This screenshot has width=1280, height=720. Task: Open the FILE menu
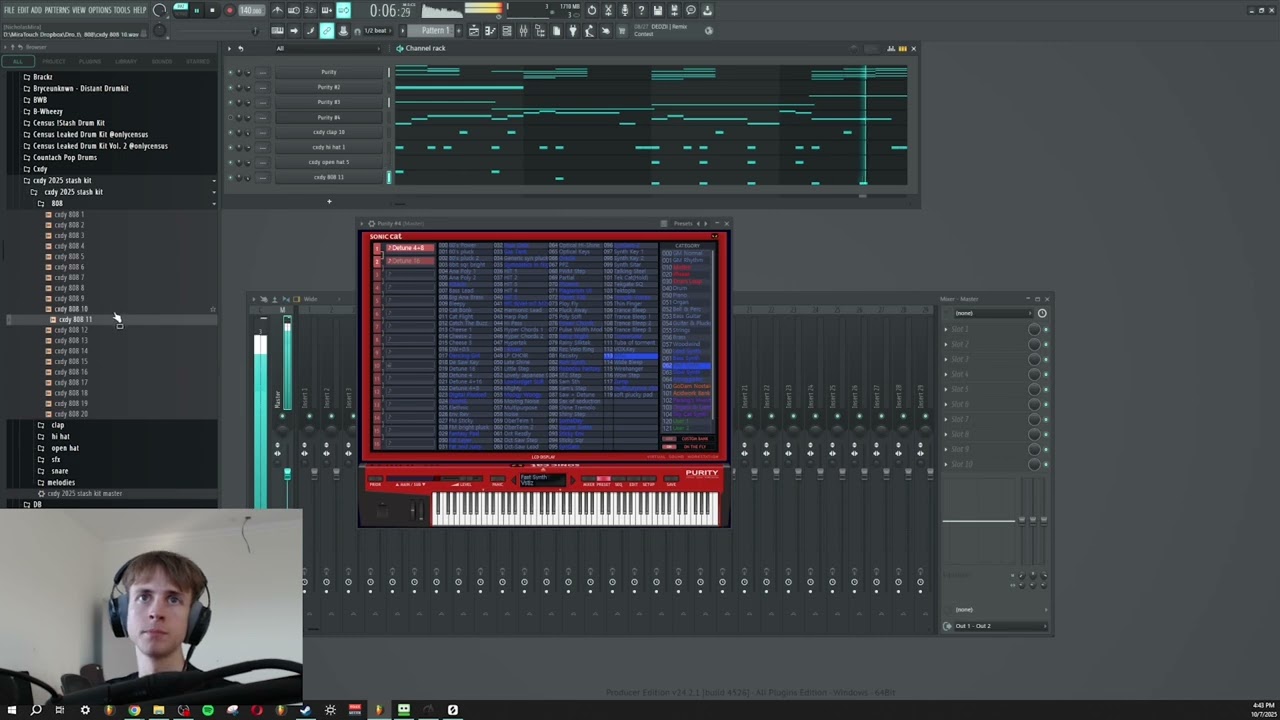tap(9, 10)
